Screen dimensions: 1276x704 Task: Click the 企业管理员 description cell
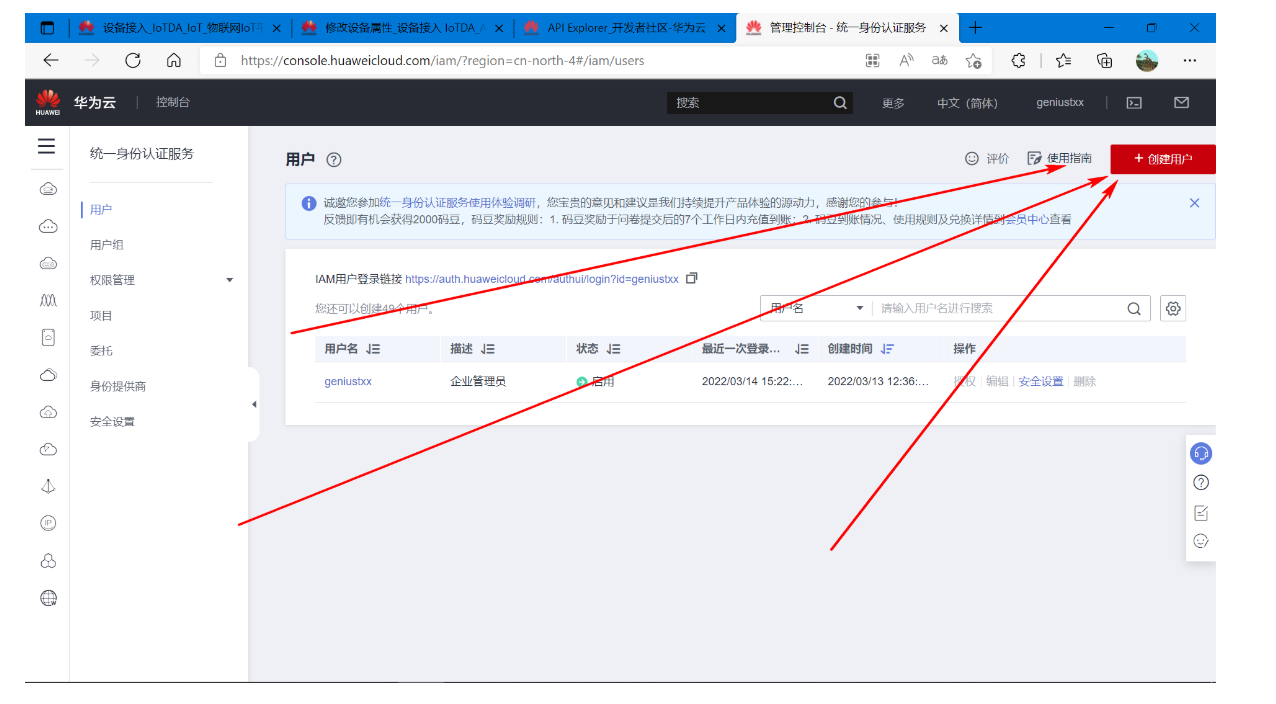click(x=478, y=381)
